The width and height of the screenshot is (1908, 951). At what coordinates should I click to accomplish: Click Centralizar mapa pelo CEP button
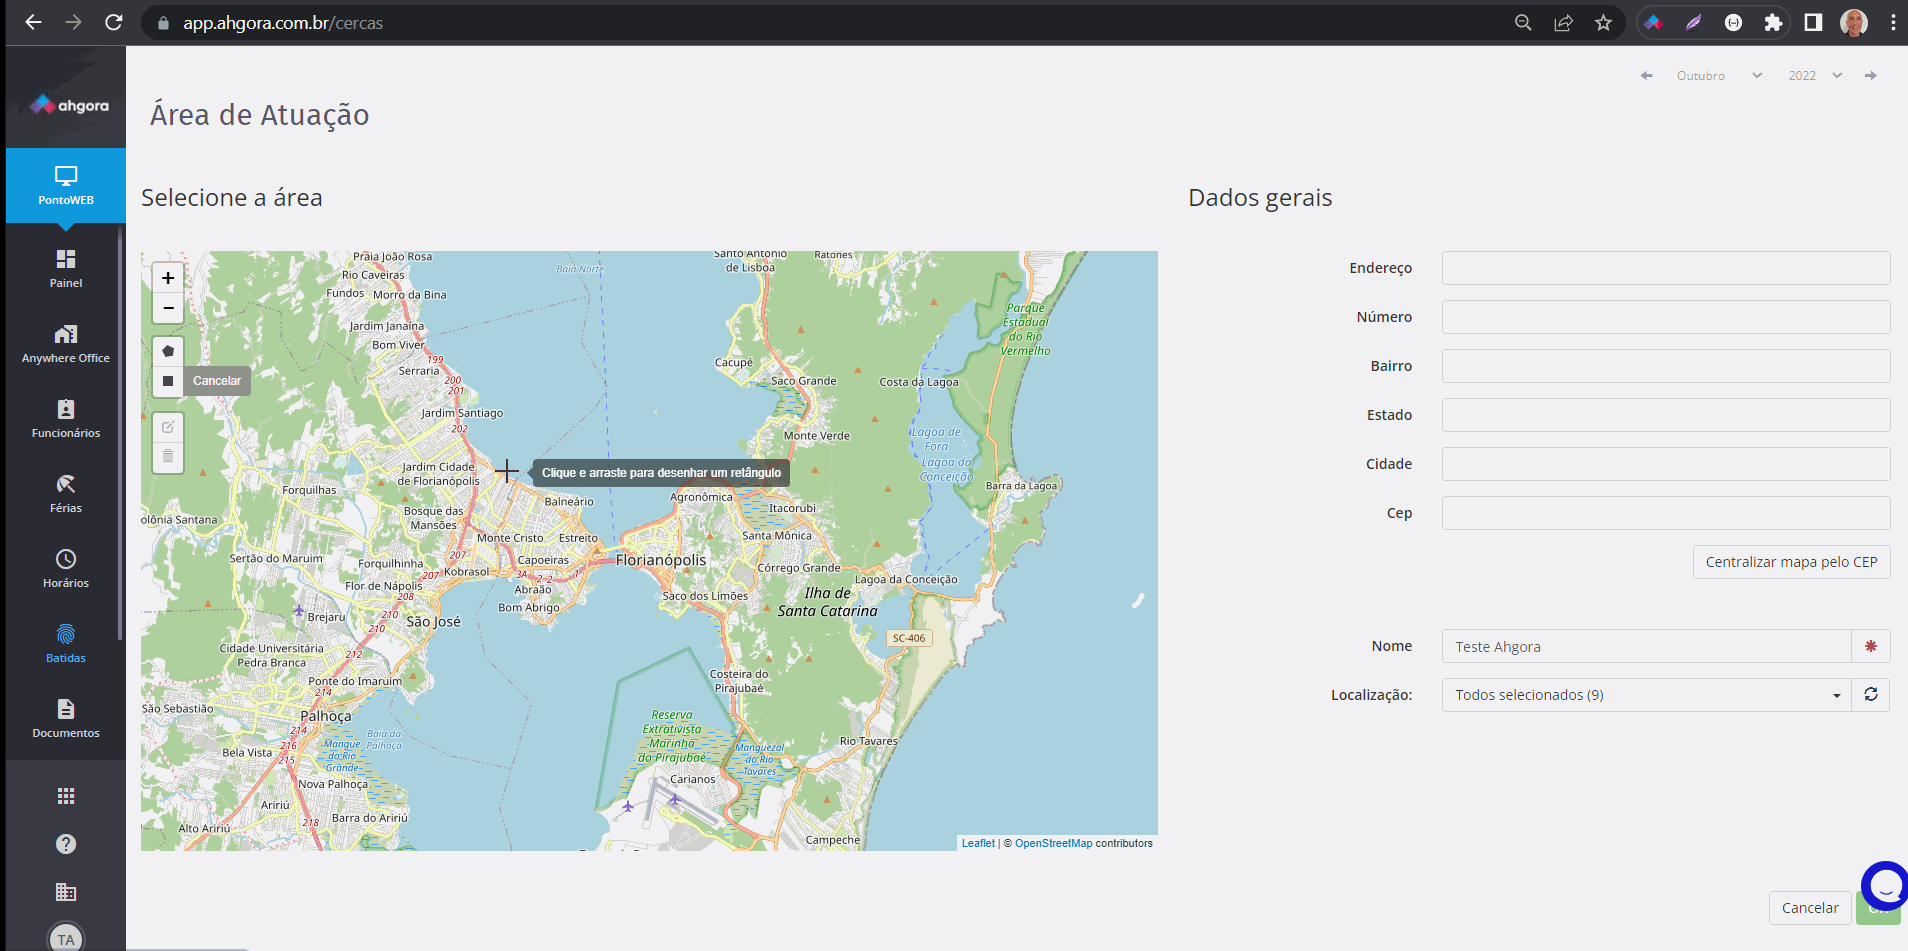[1791, 562]
